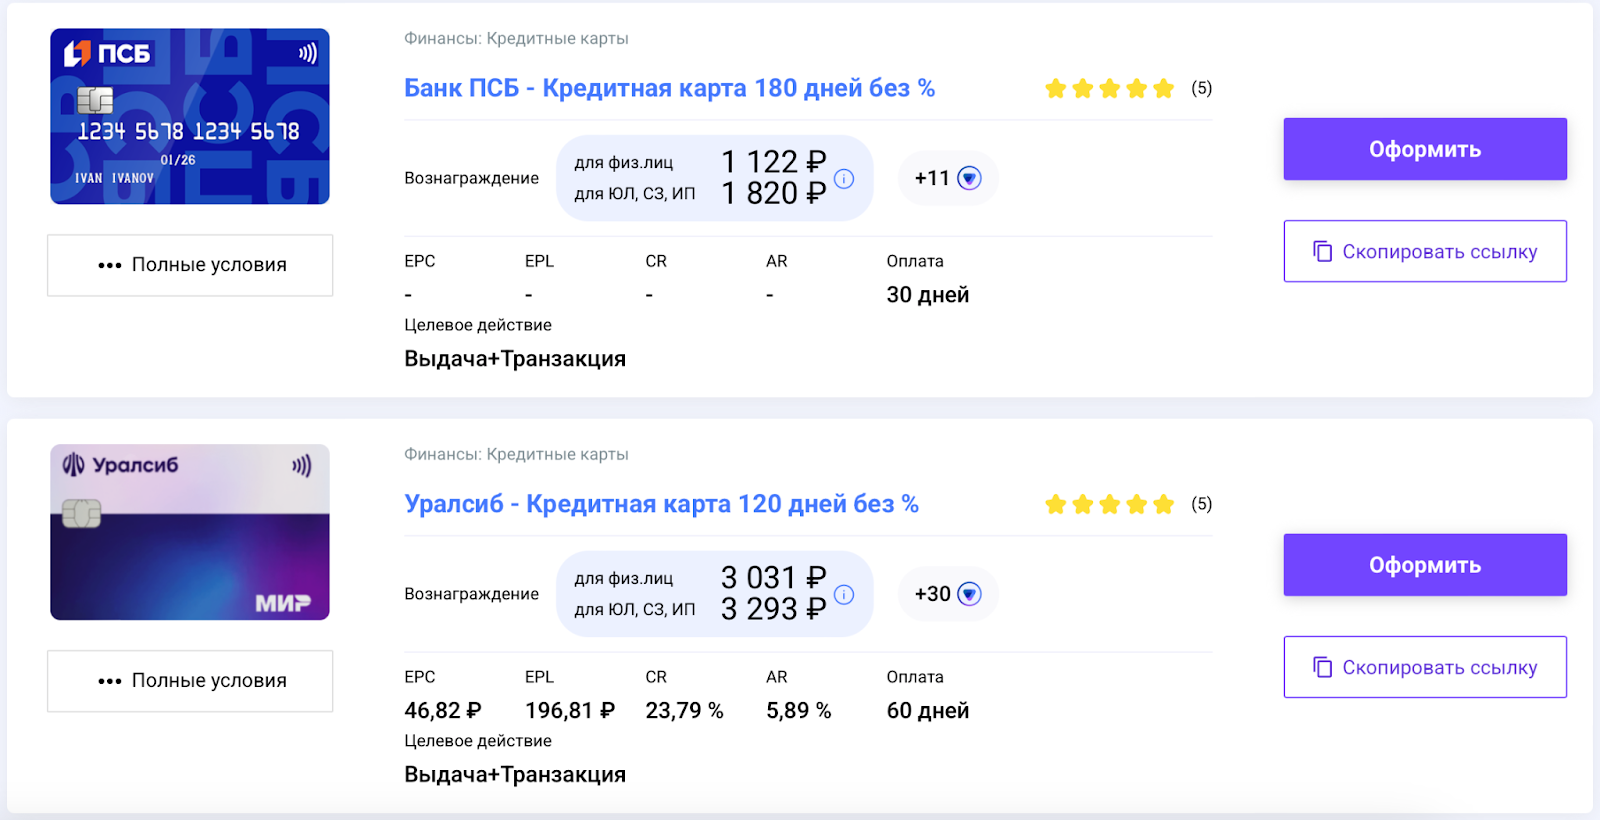1600x820 pixels.
Task: Open the Уралсиб 120 days card title link
Action: click(661, 504)
